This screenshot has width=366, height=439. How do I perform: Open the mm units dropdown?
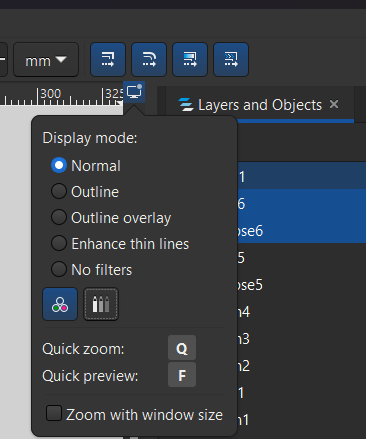click(x=46, y=60)
